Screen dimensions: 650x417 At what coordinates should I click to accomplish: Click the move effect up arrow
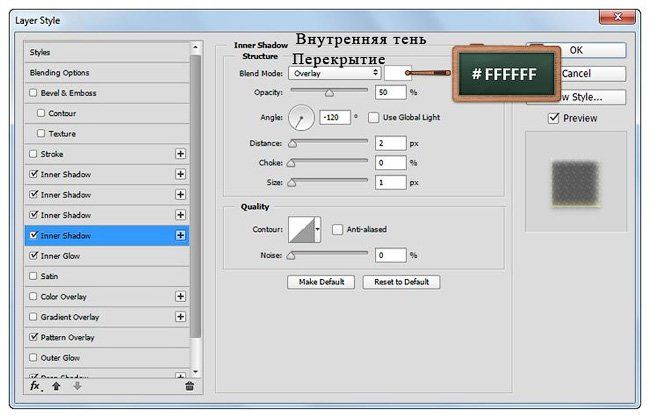[56, 385]
